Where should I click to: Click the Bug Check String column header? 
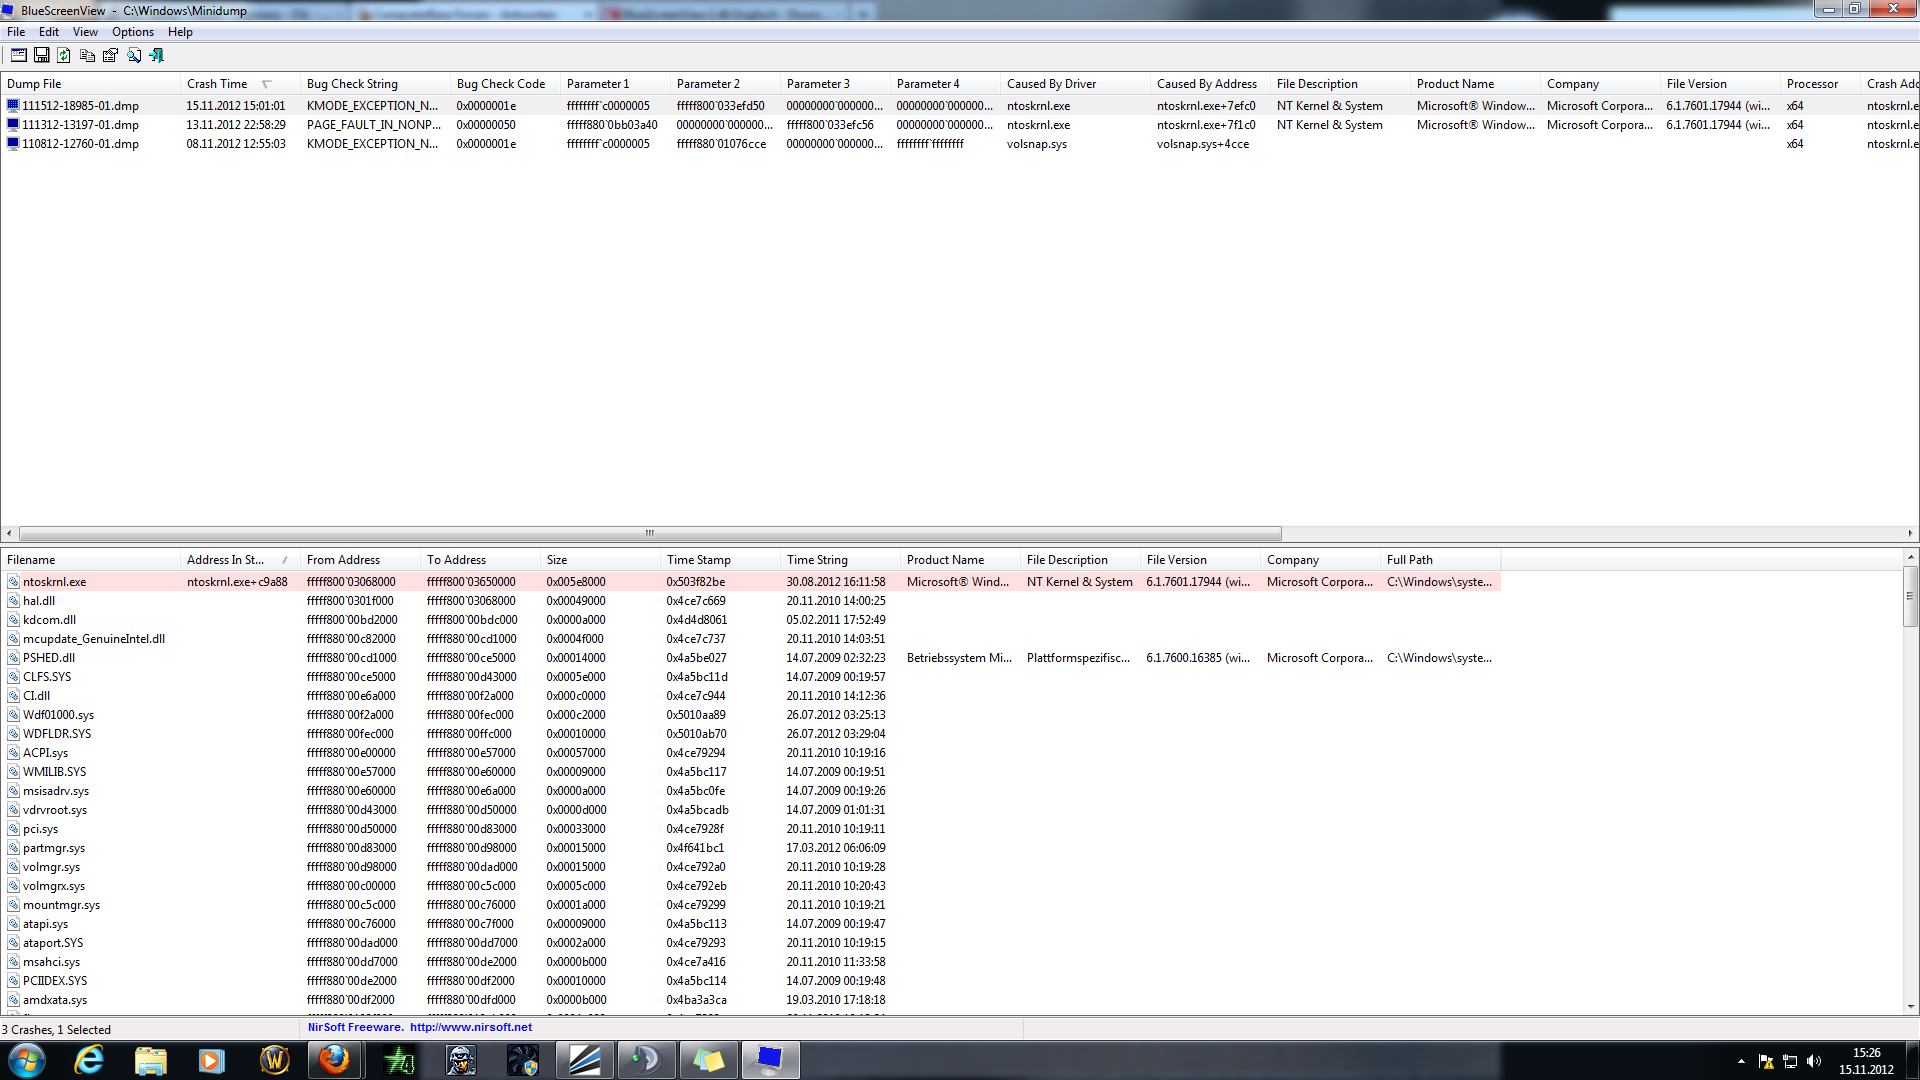pos(352,84)
